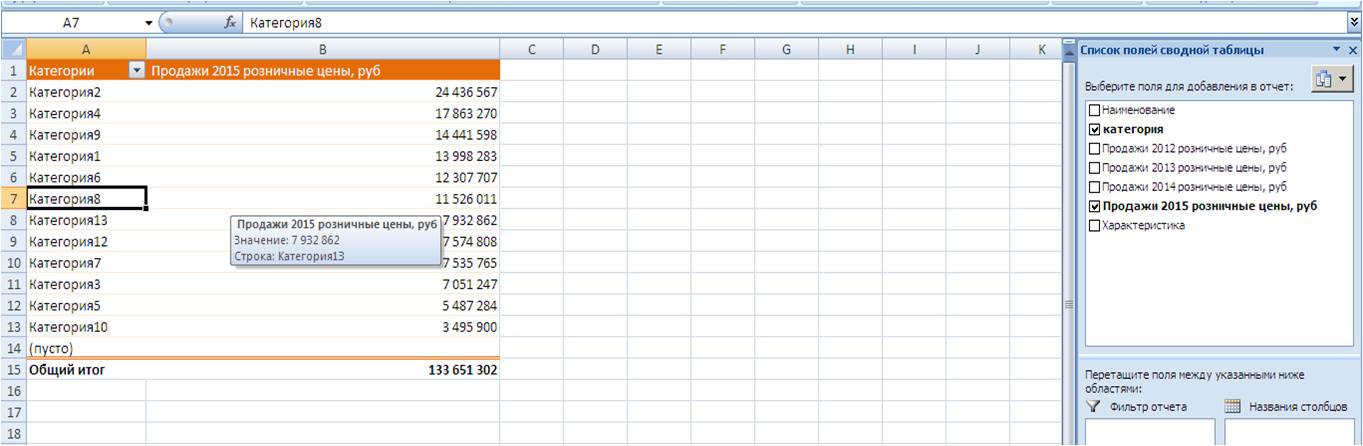
Task: Close the pivot table field list pane
Action: click(x=1353, y=50)
